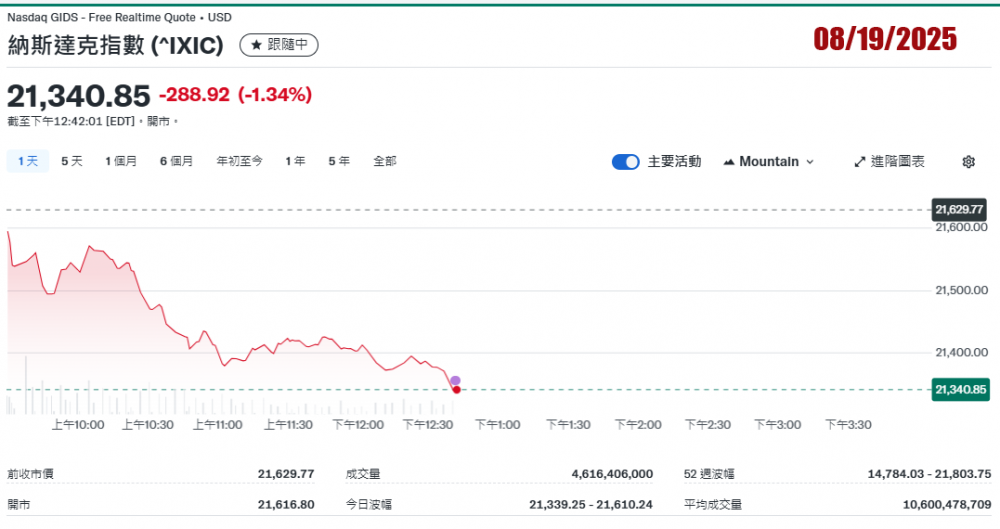Click the dark 21,629.77 previous close label
1000x529 pixels.
[960, 210]
